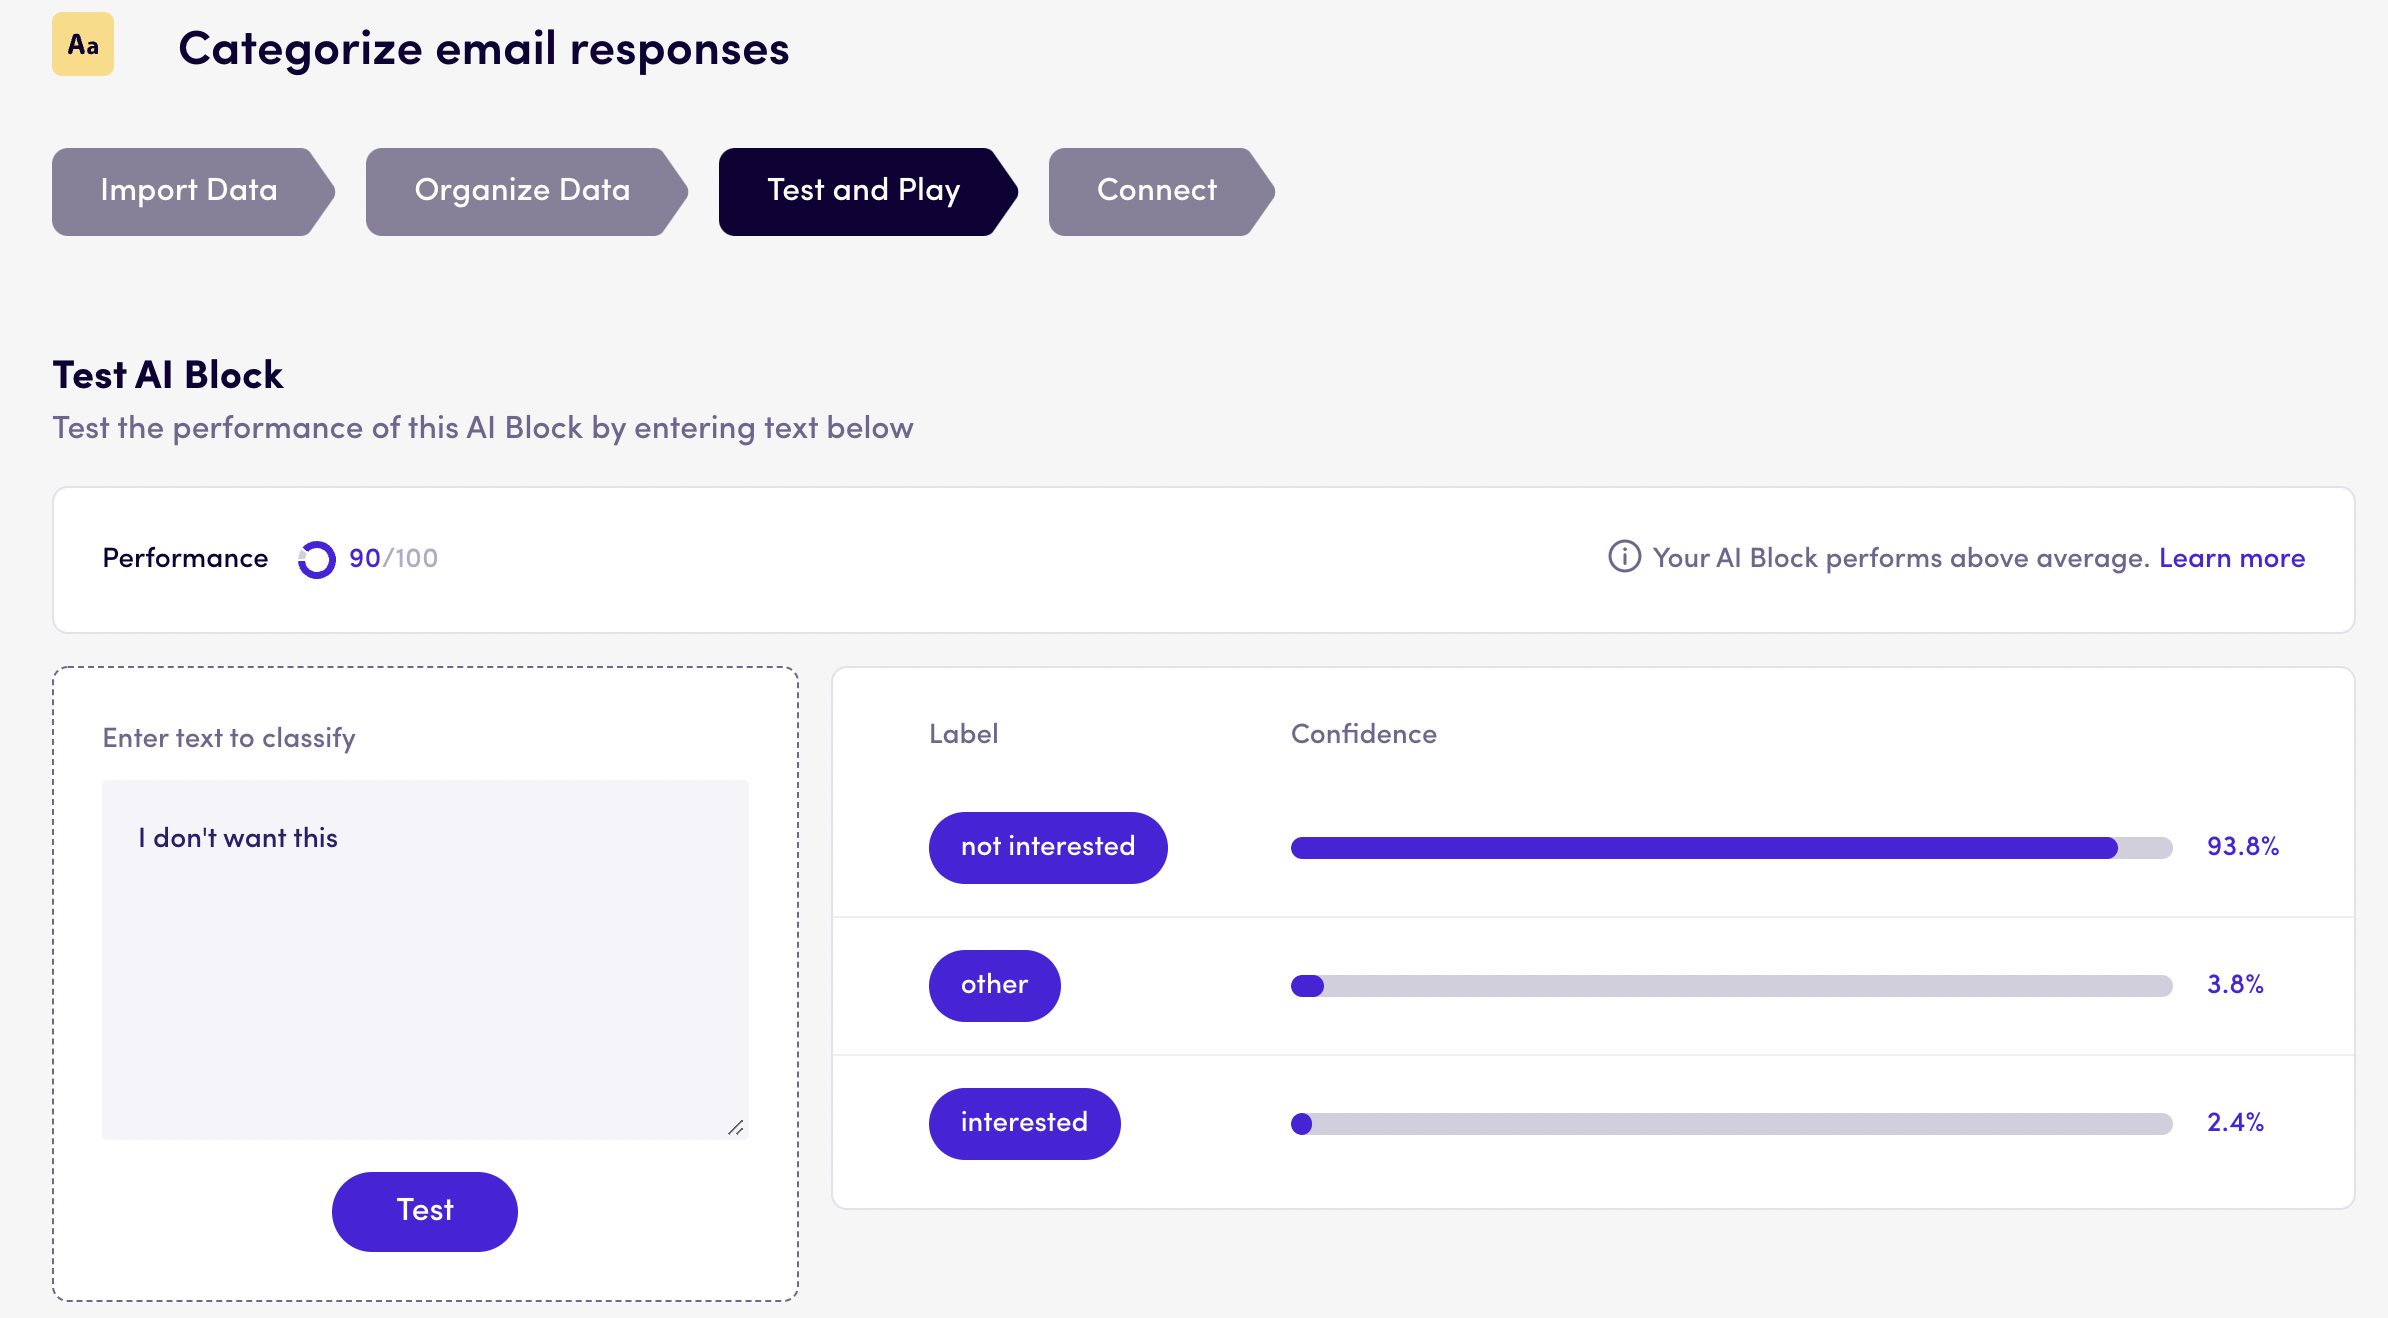This screenshot has height=1318, width=2388.
Task: Open the Learn more link
Action: click(2231, 558)
